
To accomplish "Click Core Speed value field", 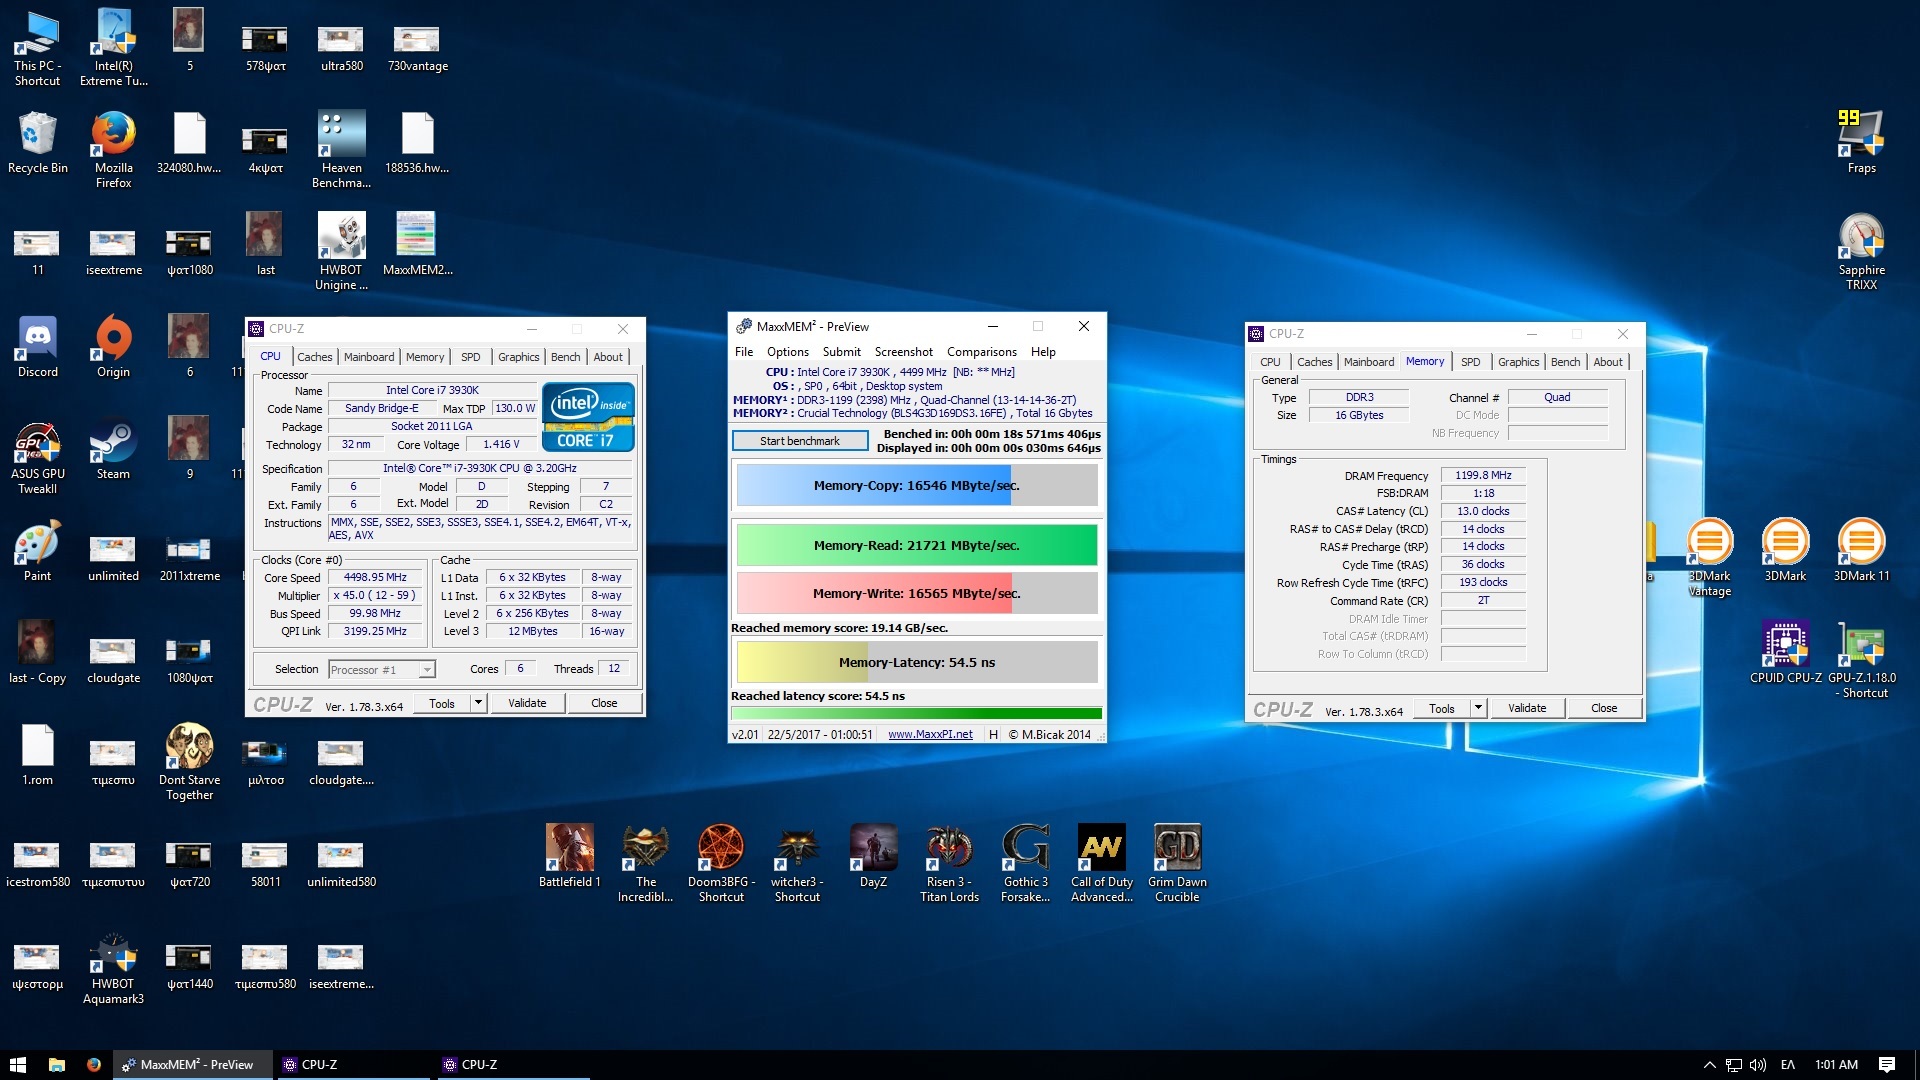I will pyautogui.click(x=375, y=578).
